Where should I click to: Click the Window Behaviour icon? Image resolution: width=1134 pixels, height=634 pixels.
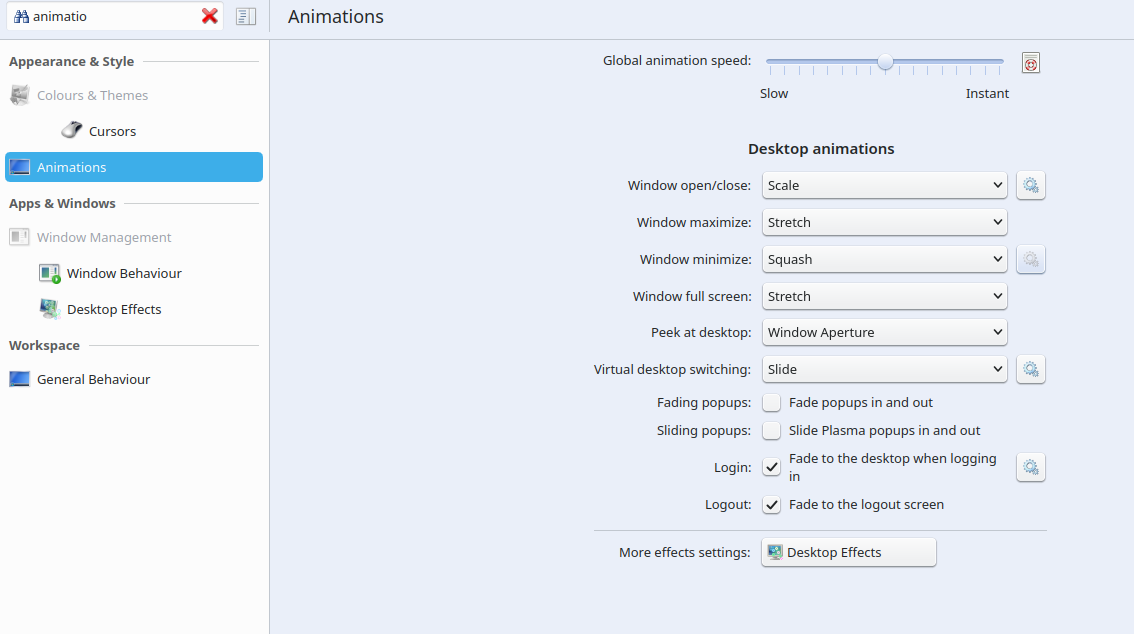pos(49,273)
